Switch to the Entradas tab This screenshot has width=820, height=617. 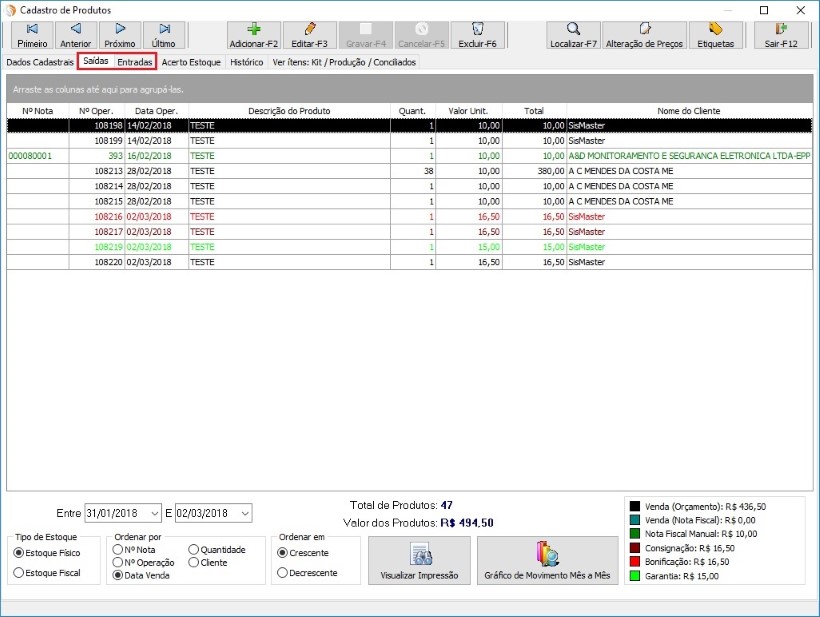[135, 62]
